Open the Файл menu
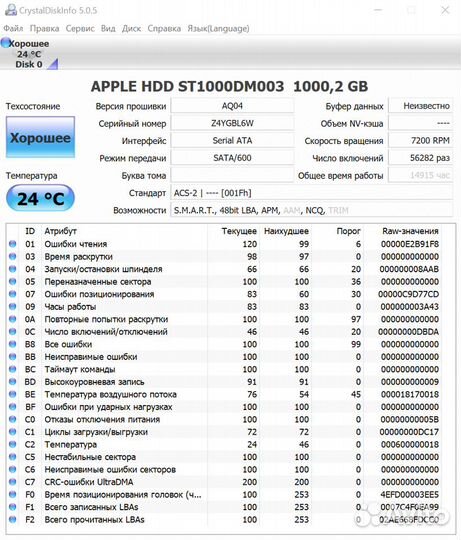The image size is (461, 540). pyautogui.click(x=13, y=28)
